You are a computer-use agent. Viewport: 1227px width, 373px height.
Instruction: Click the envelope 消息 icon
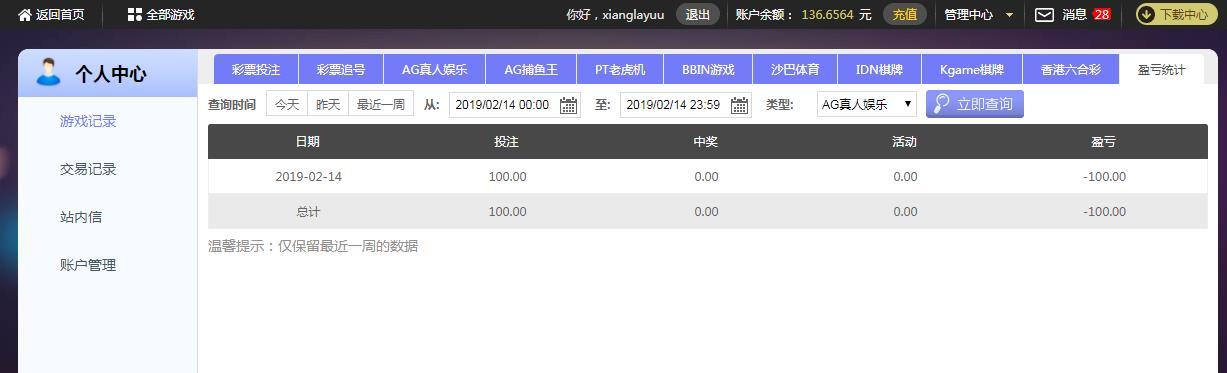click(1044, 15)
